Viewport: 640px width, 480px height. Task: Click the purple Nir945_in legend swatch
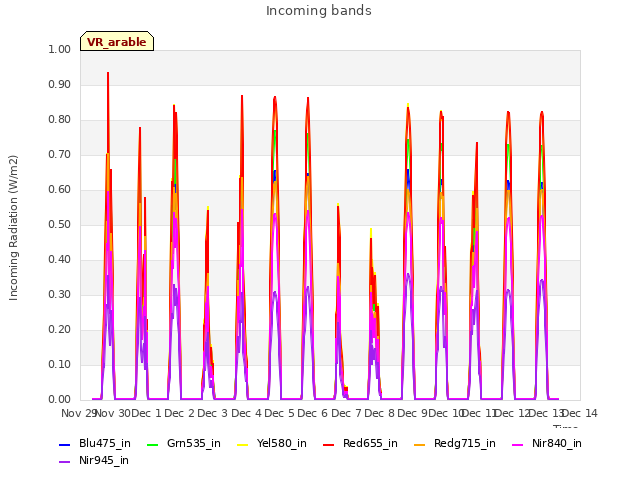pyautogui.click(x=65, y=462)
